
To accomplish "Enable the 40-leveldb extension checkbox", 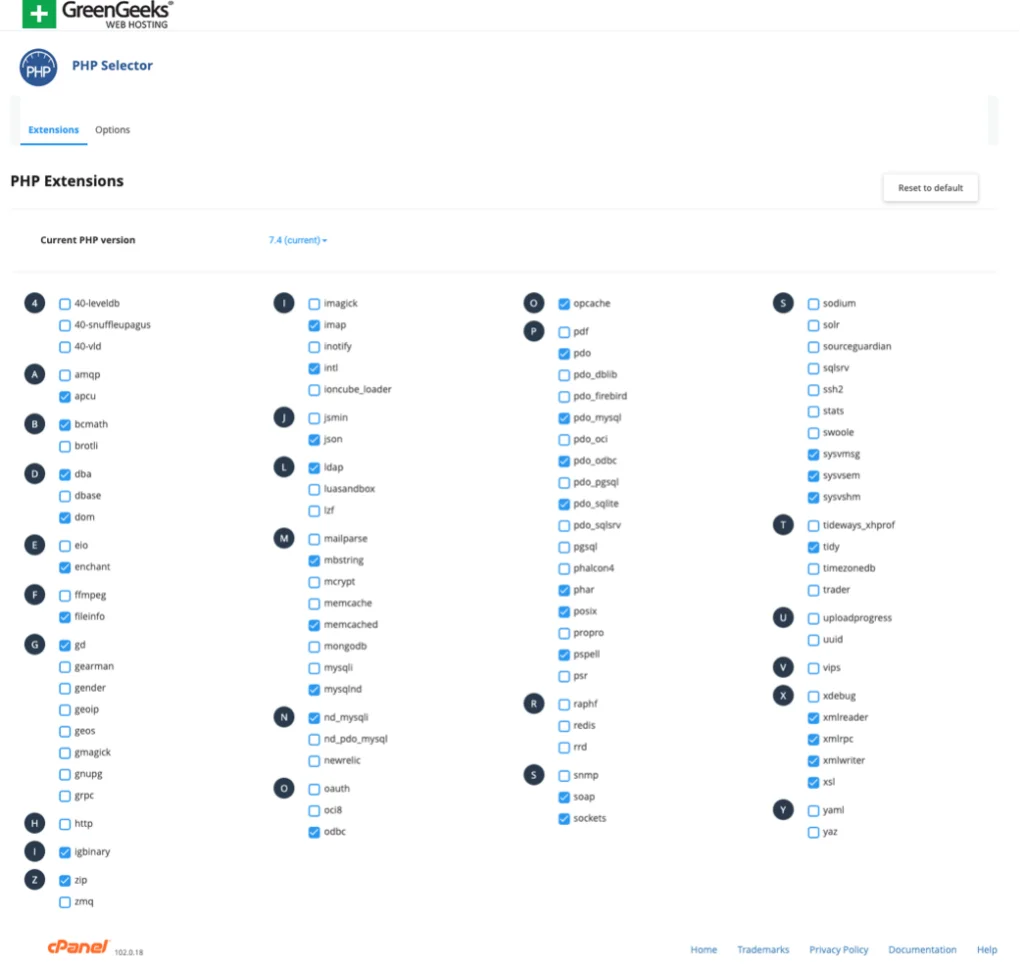I will tap(65, 304).
